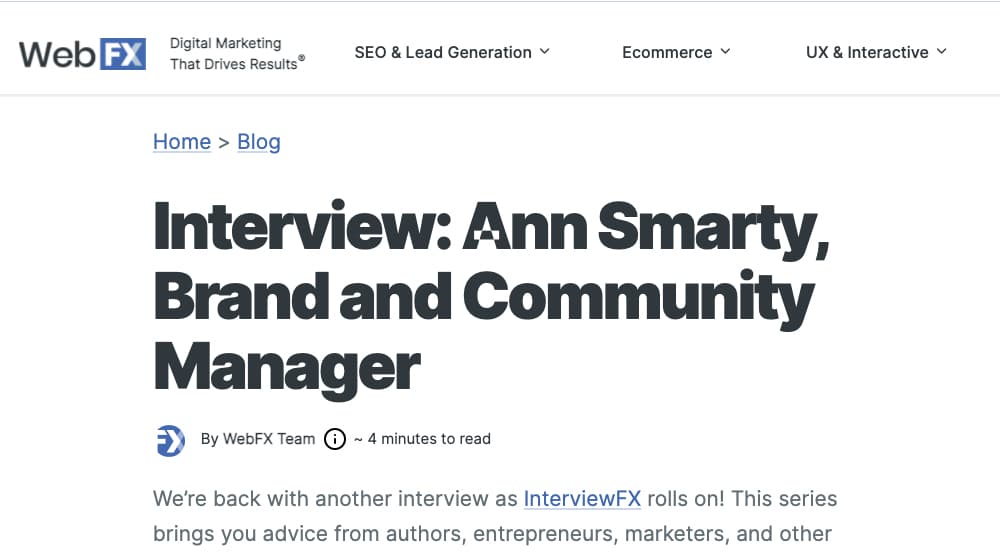Expand the SEO & Lead Generation chevron
Viewport: 1000px width, 560px height.
[545, 51]
